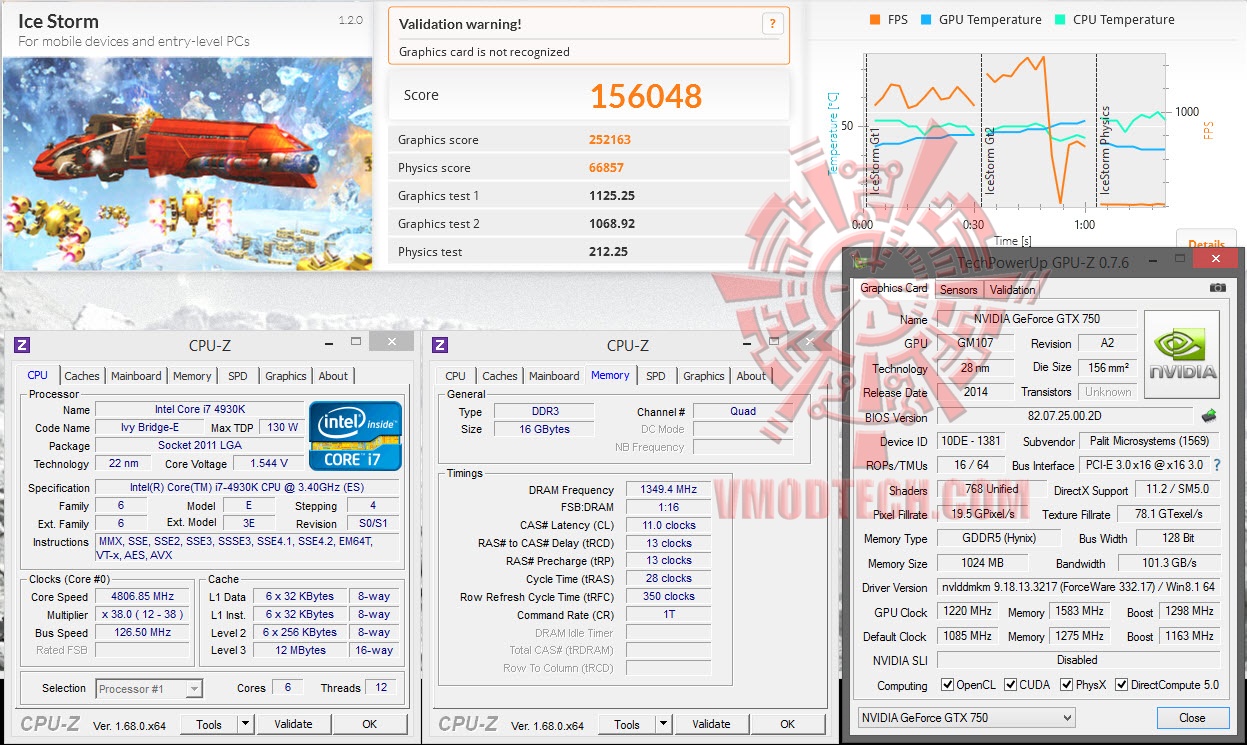This screenshot has width=1247, height=745.
Task: Click the GPU-Z title bar app icon
Action: (859, 262)
